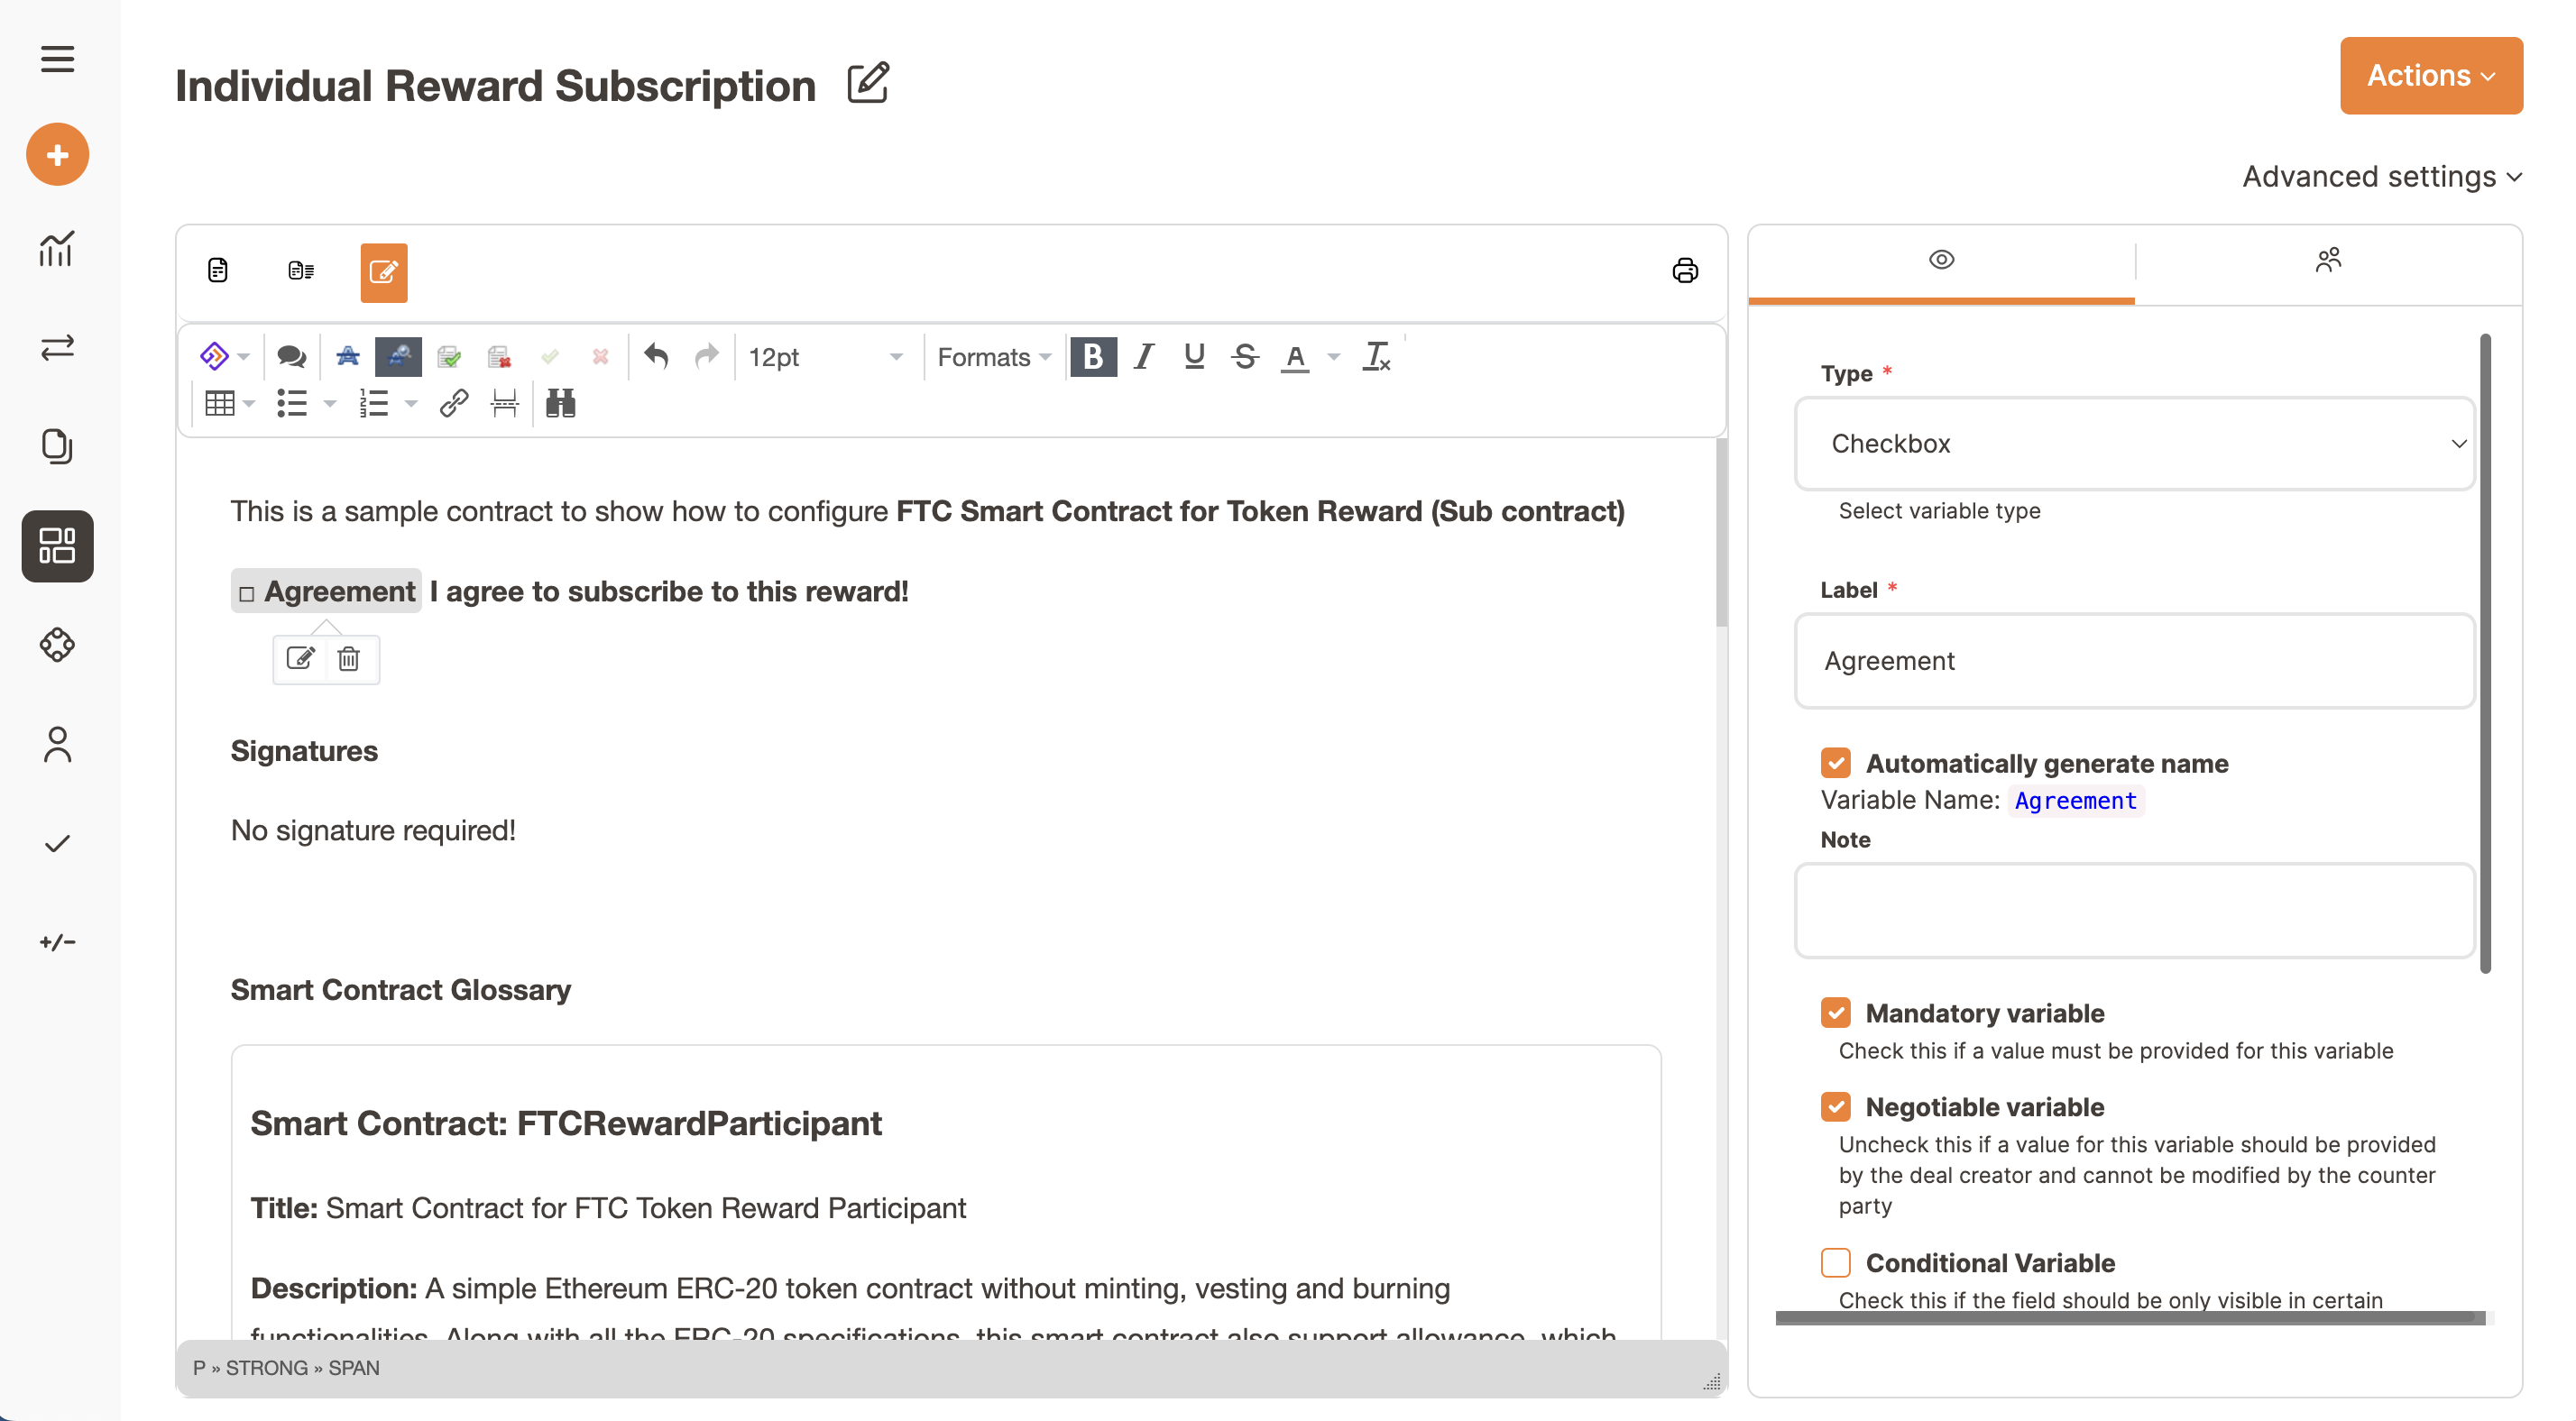Switch to the people parties tab
The height and width of the screenshot is (1421, 2576).
(2328, 260)
